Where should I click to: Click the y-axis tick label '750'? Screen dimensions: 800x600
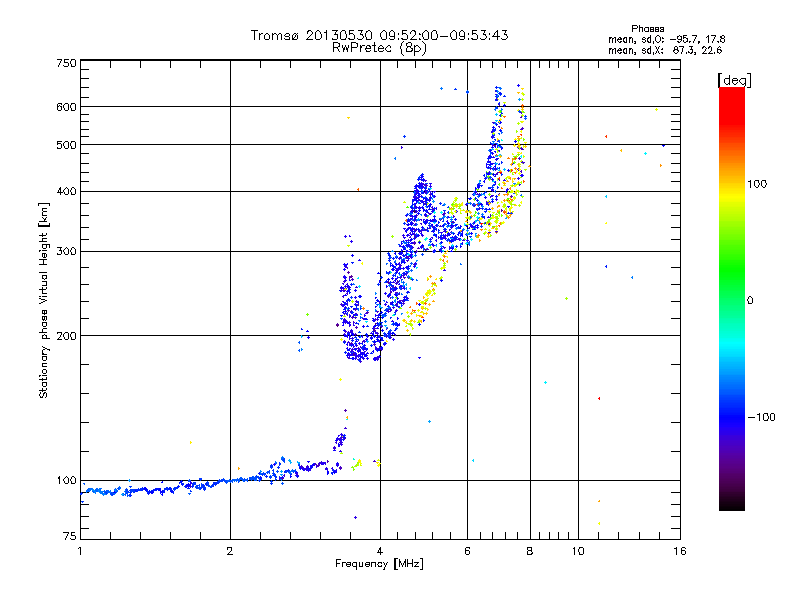point(66,64)
